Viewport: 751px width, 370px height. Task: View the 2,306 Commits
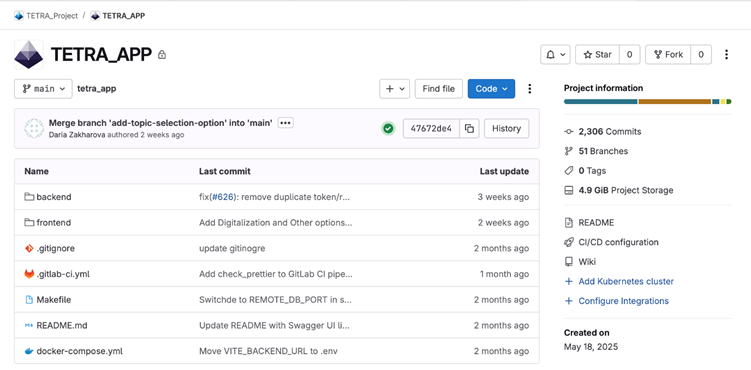click(610, 132)
